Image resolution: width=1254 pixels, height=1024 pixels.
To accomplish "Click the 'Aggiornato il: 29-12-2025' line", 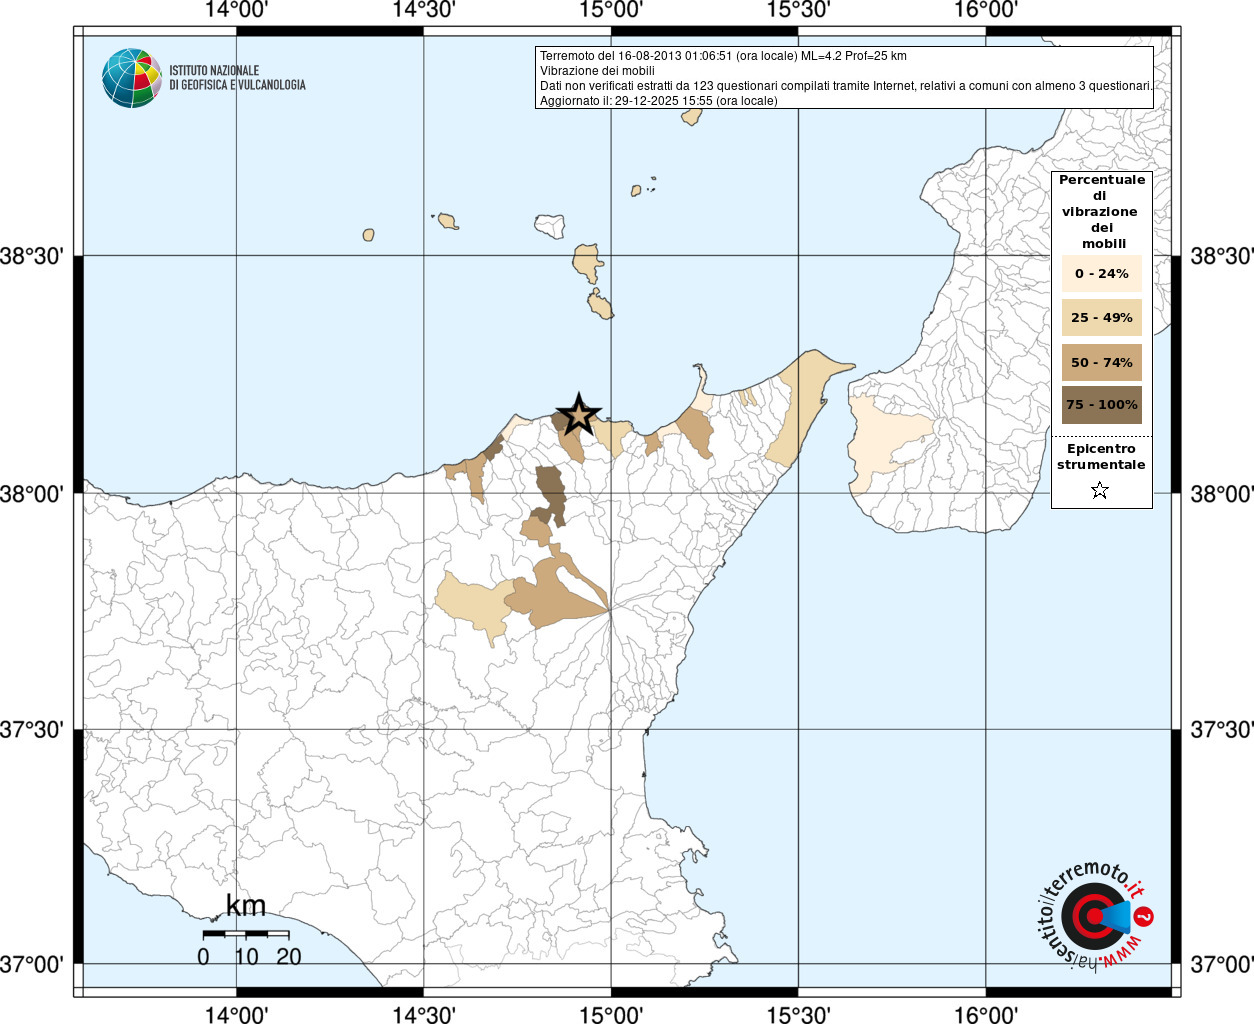I will pos(658,101).
